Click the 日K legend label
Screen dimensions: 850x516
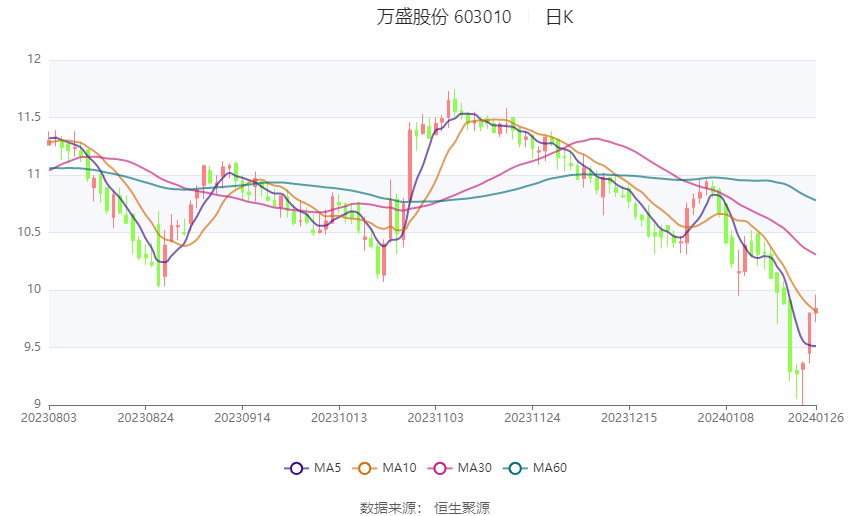[559, 17]
